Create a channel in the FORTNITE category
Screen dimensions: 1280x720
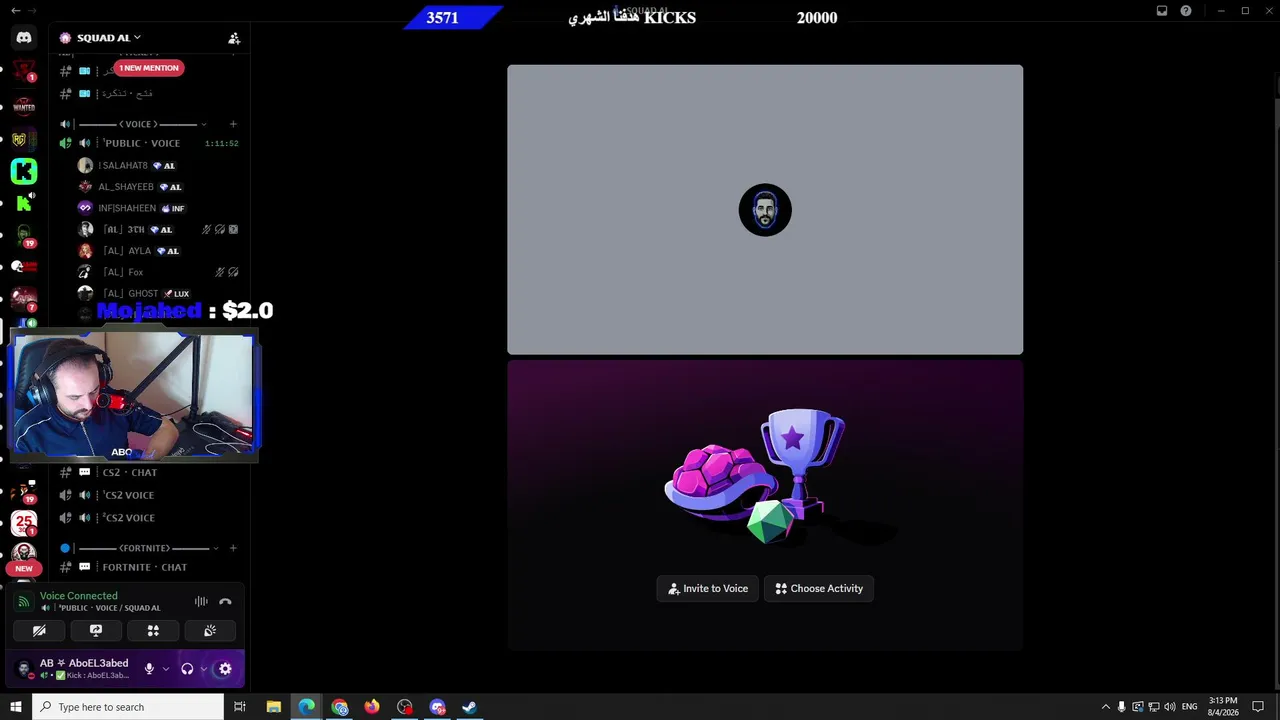233,548
